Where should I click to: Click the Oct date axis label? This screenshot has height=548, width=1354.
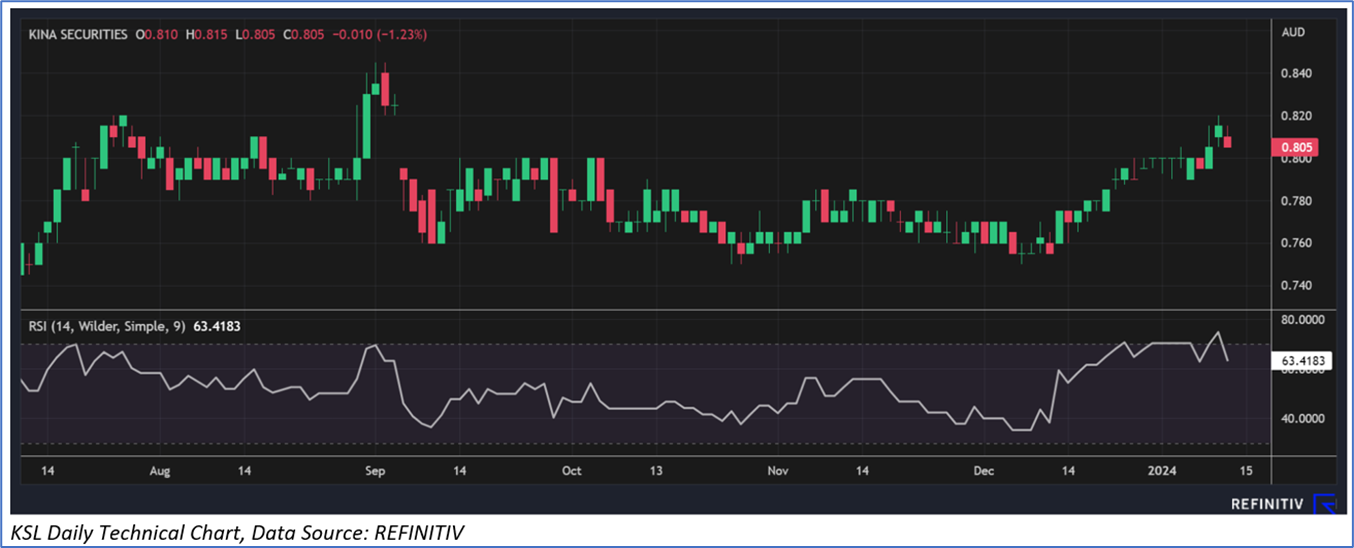[x=571, y=470]
